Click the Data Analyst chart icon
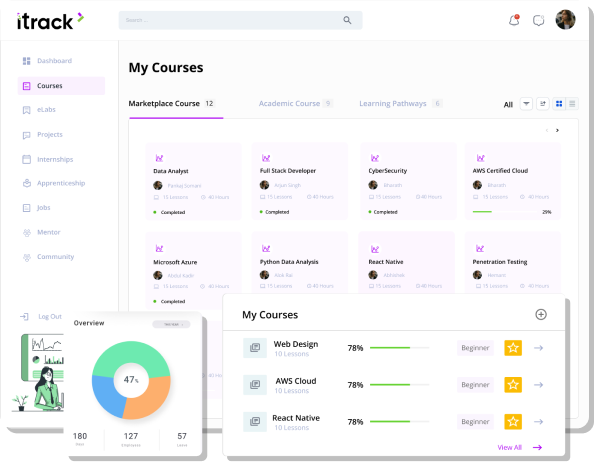The image size is (594, 462). coord(159,158)
